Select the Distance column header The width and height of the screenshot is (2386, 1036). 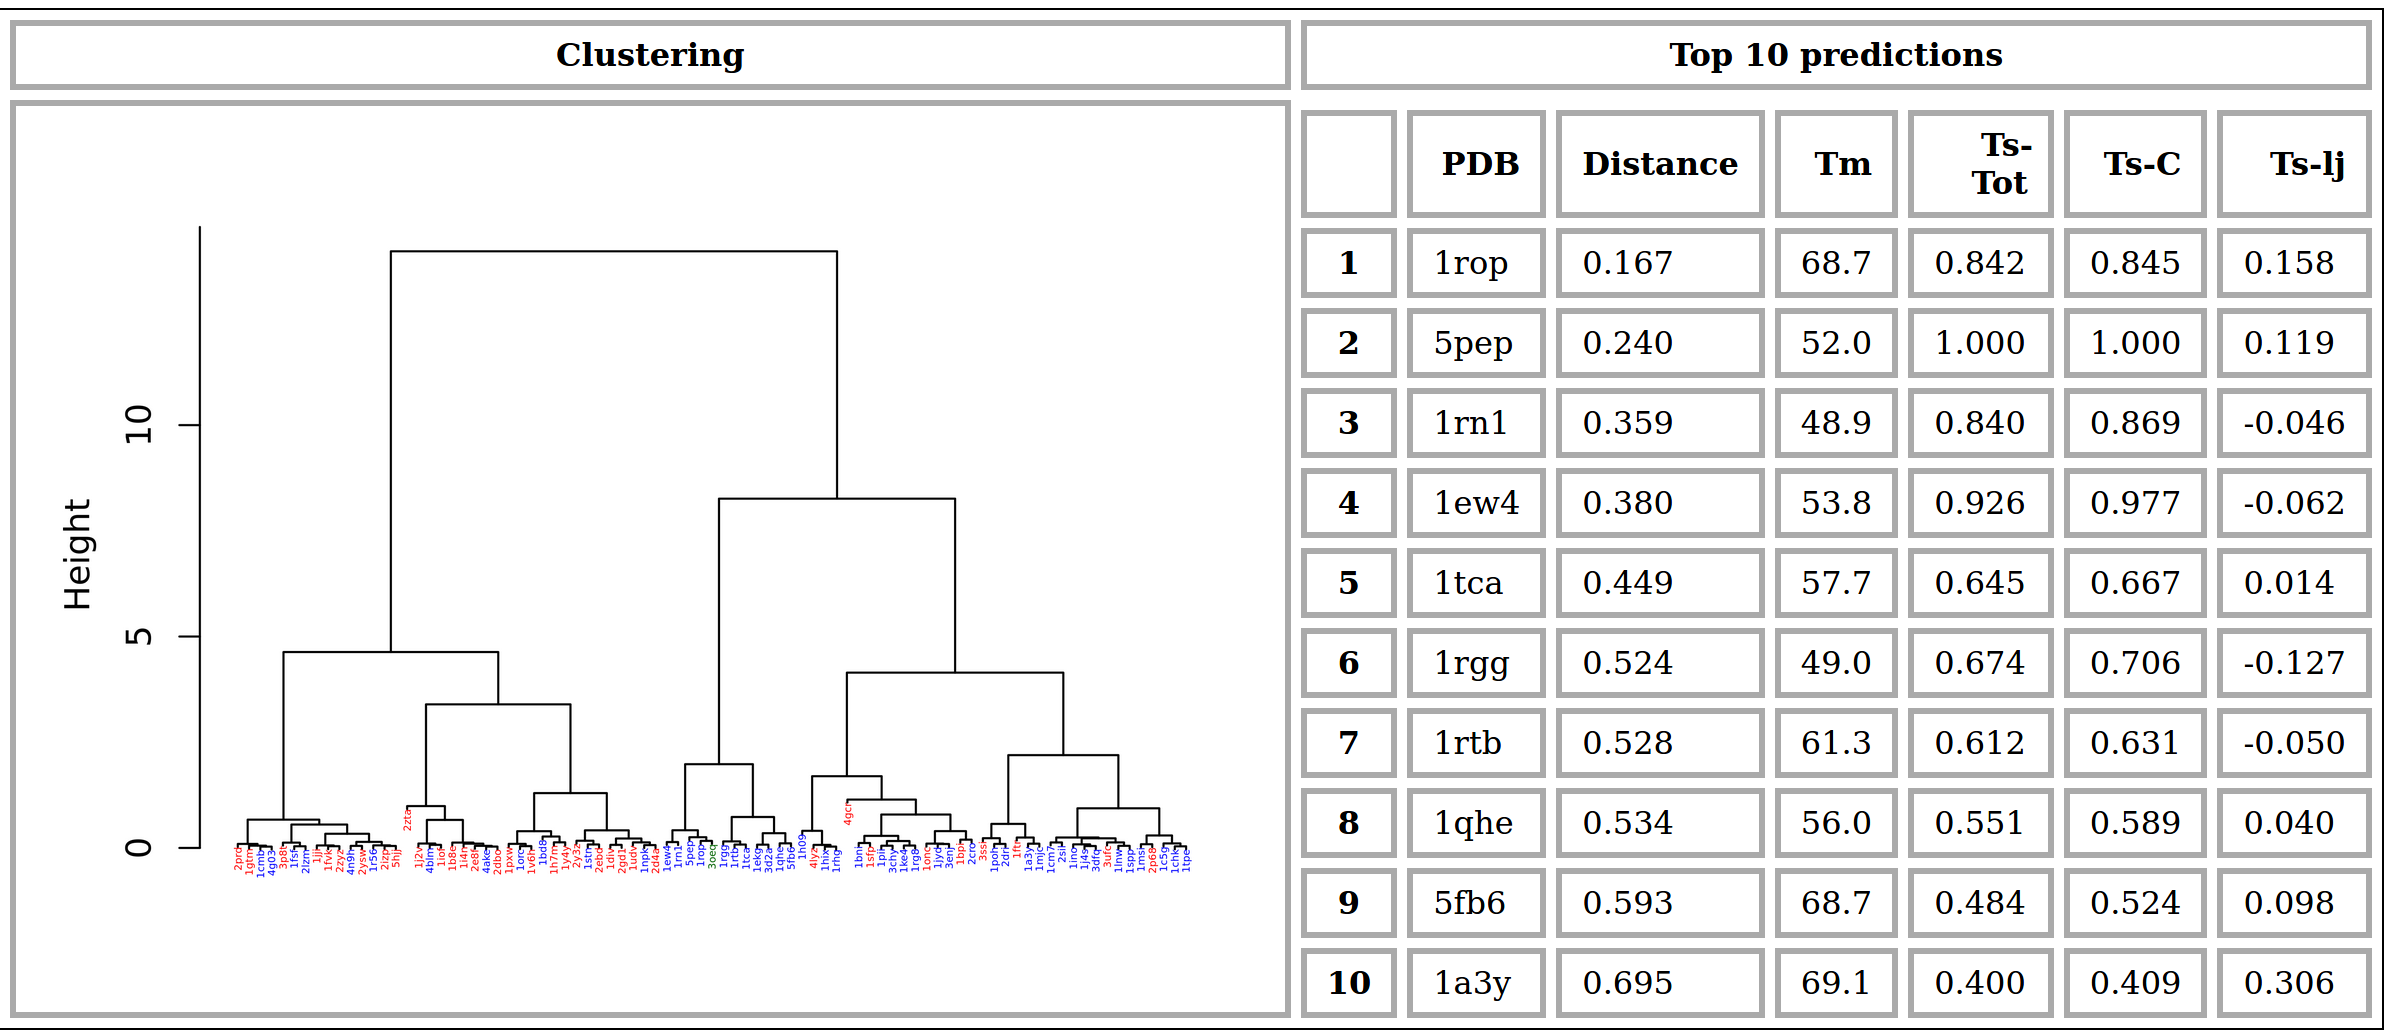tap(1660, 164)
